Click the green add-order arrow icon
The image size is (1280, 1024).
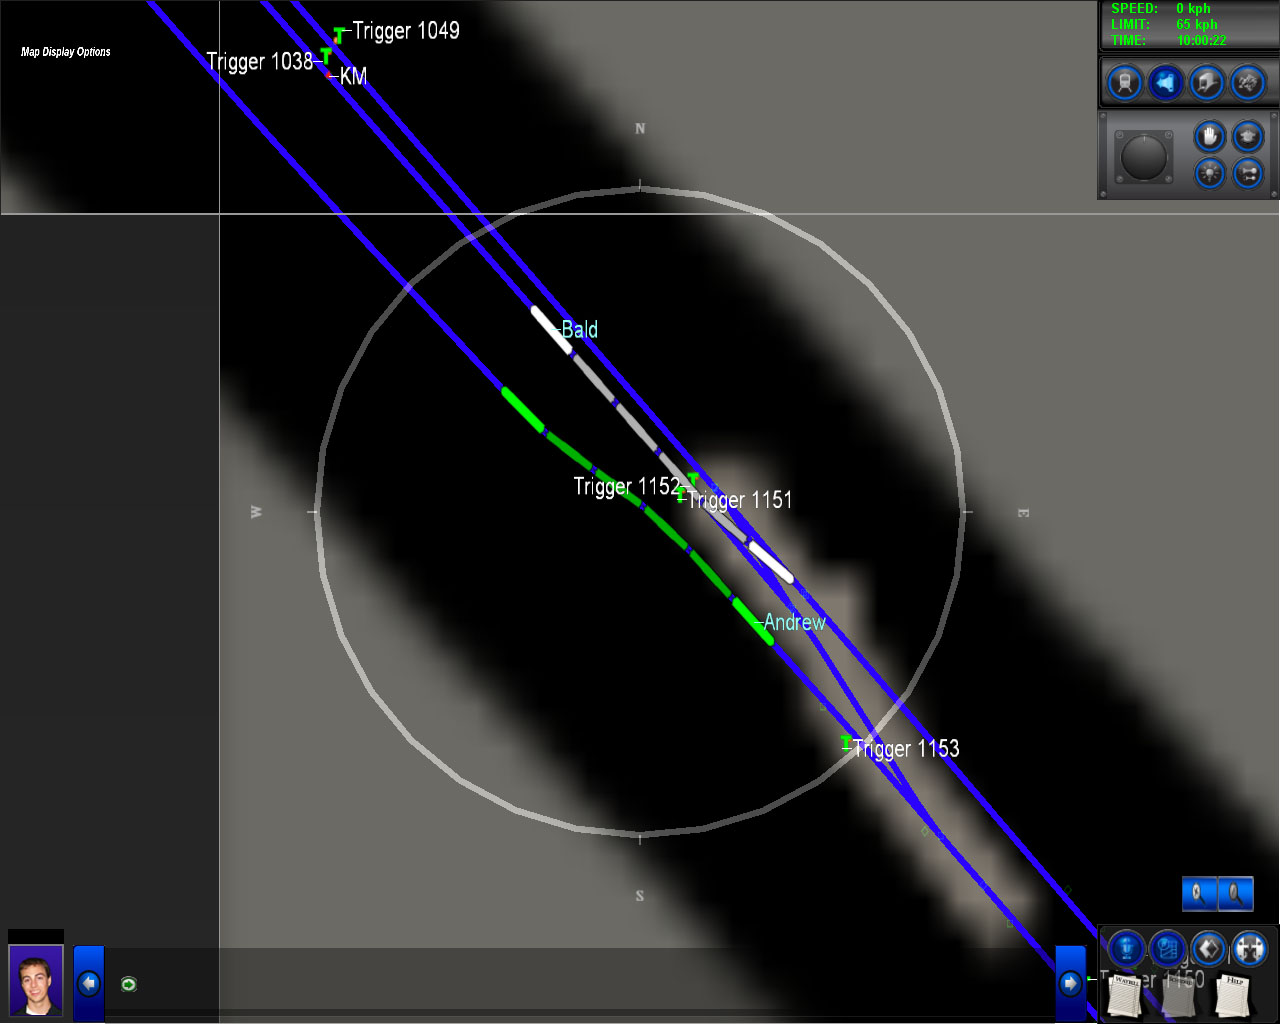(x=129, y=985)
